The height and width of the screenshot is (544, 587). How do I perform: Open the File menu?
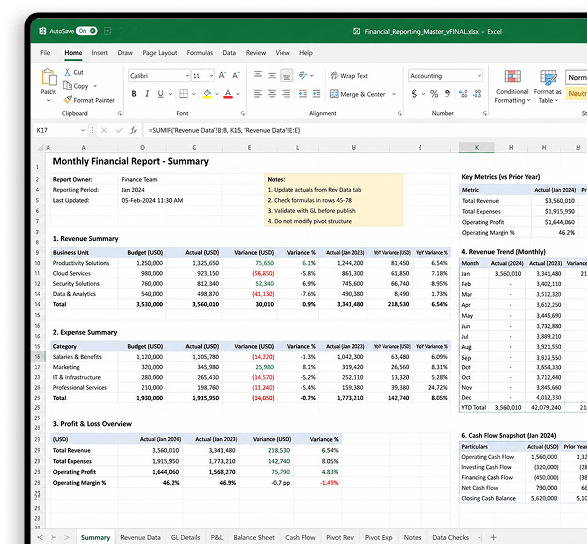(x=45, y=53)
